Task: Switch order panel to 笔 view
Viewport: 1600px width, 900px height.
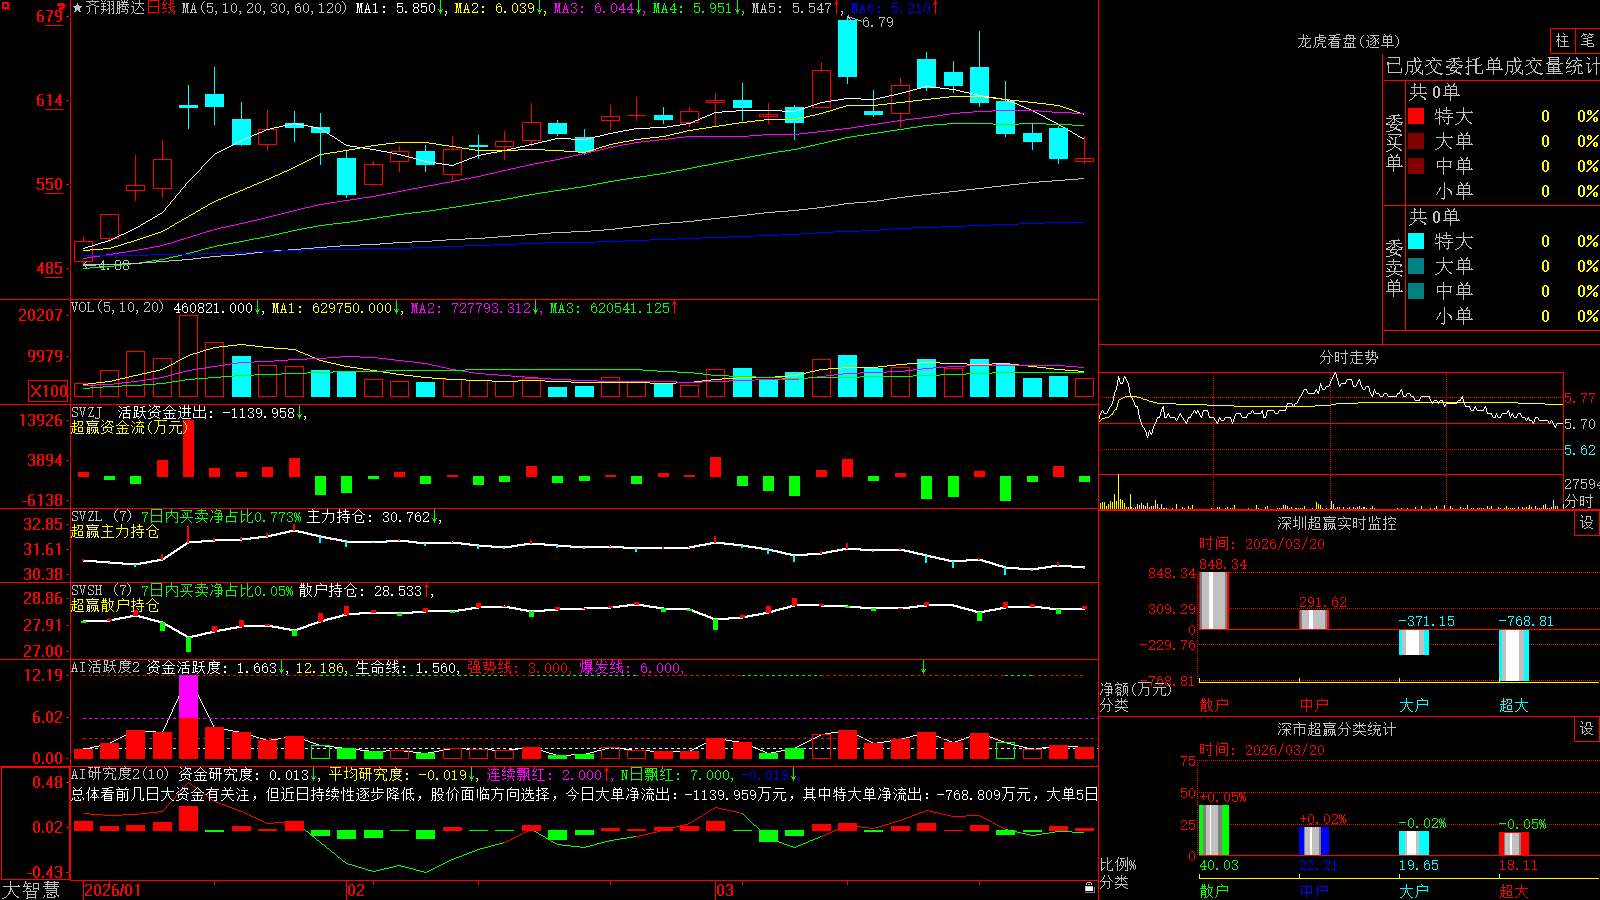Action: click(x=1588, y=41)
